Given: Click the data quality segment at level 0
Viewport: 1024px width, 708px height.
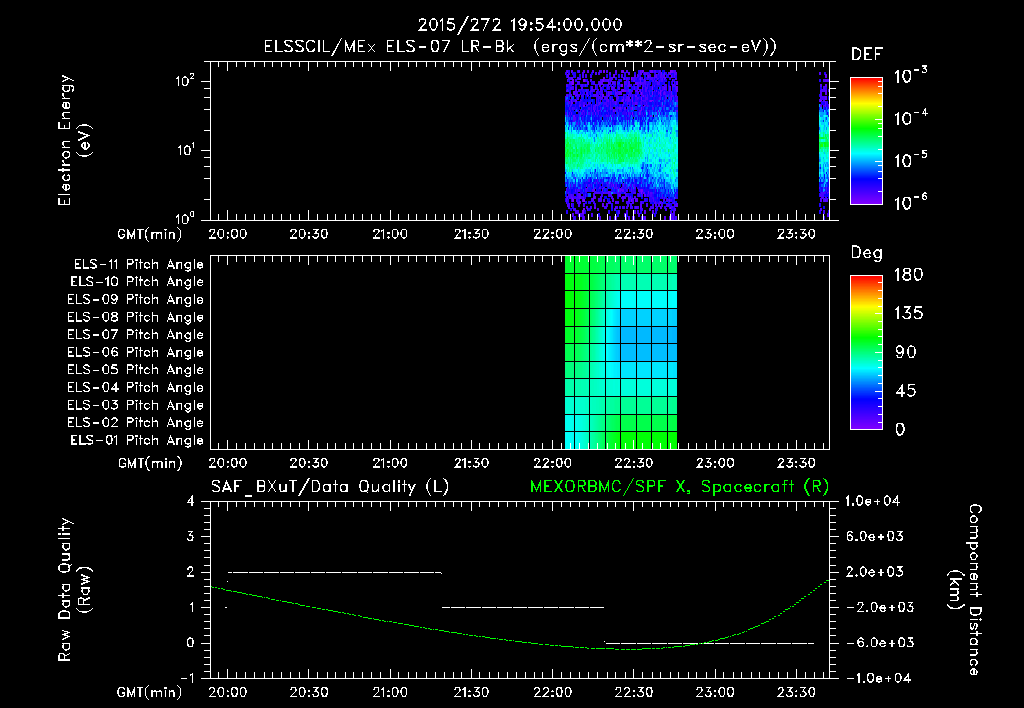Looking at the screenshot, I should click(x=709, y=643).
